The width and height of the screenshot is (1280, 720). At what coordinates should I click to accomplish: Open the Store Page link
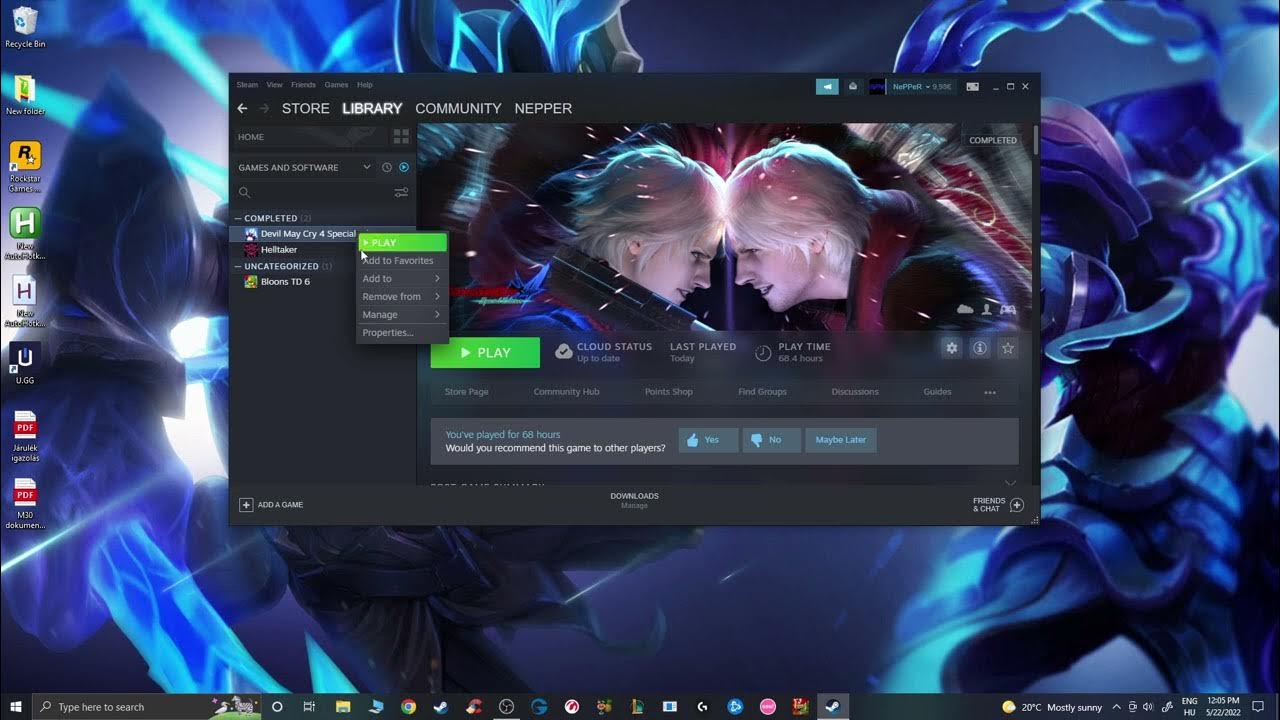466,392
